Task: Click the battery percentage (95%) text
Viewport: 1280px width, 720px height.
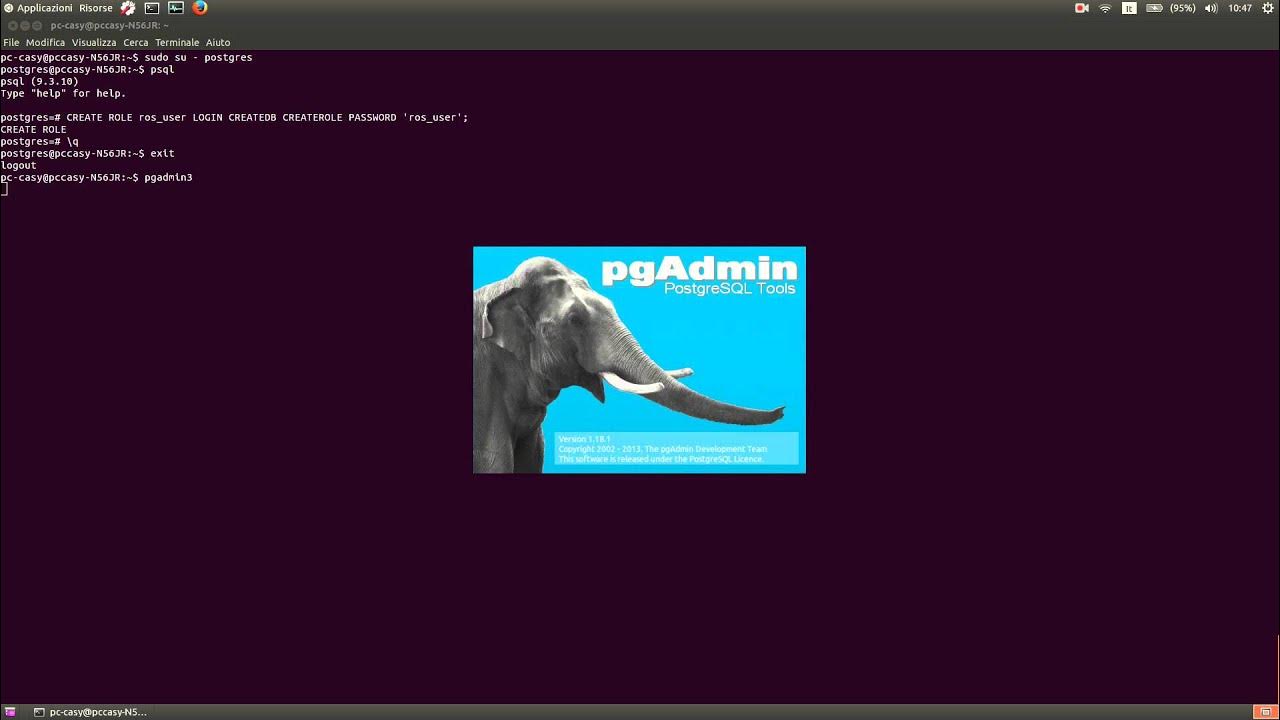Action: coord(1183,8)
